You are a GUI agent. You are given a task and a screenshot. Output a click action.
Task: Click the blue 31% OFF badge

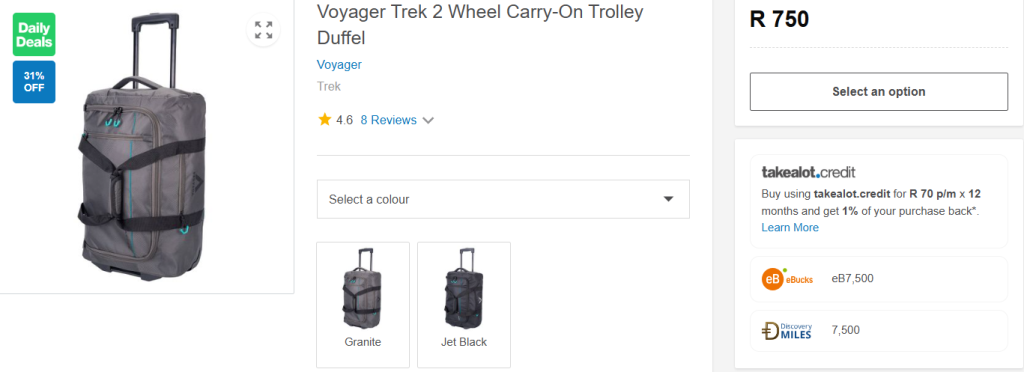tap(34, 82)
